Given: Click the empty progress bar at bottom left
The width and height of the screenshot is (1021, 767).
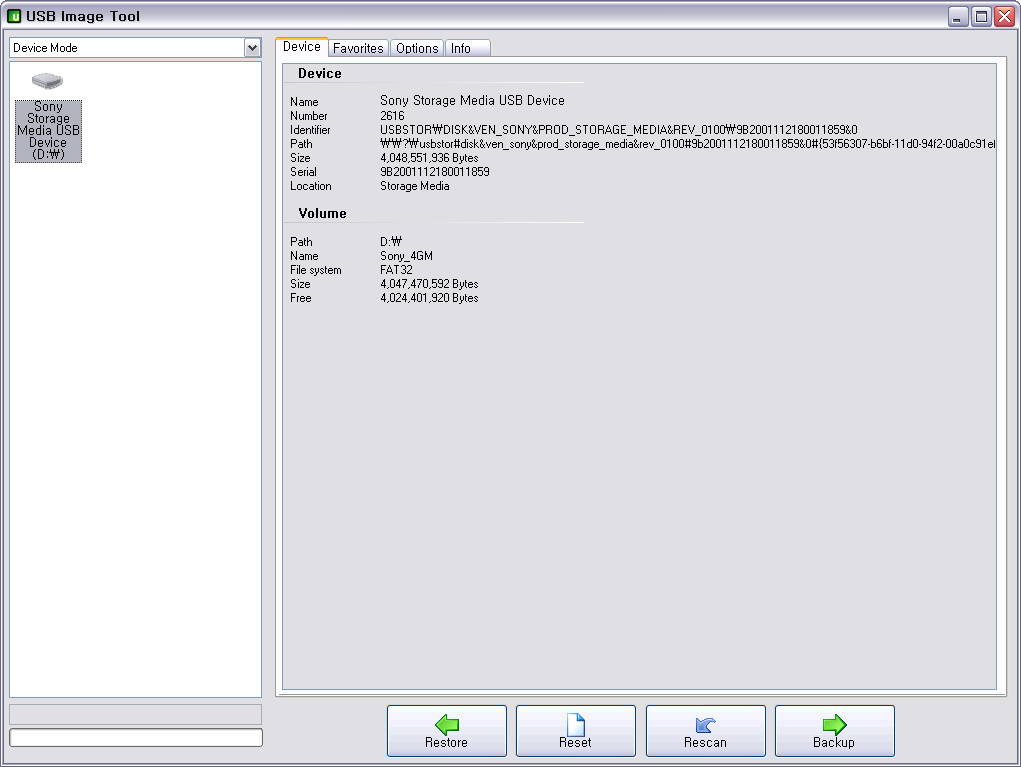Looking at the screenshot, I should click(136, 738).
